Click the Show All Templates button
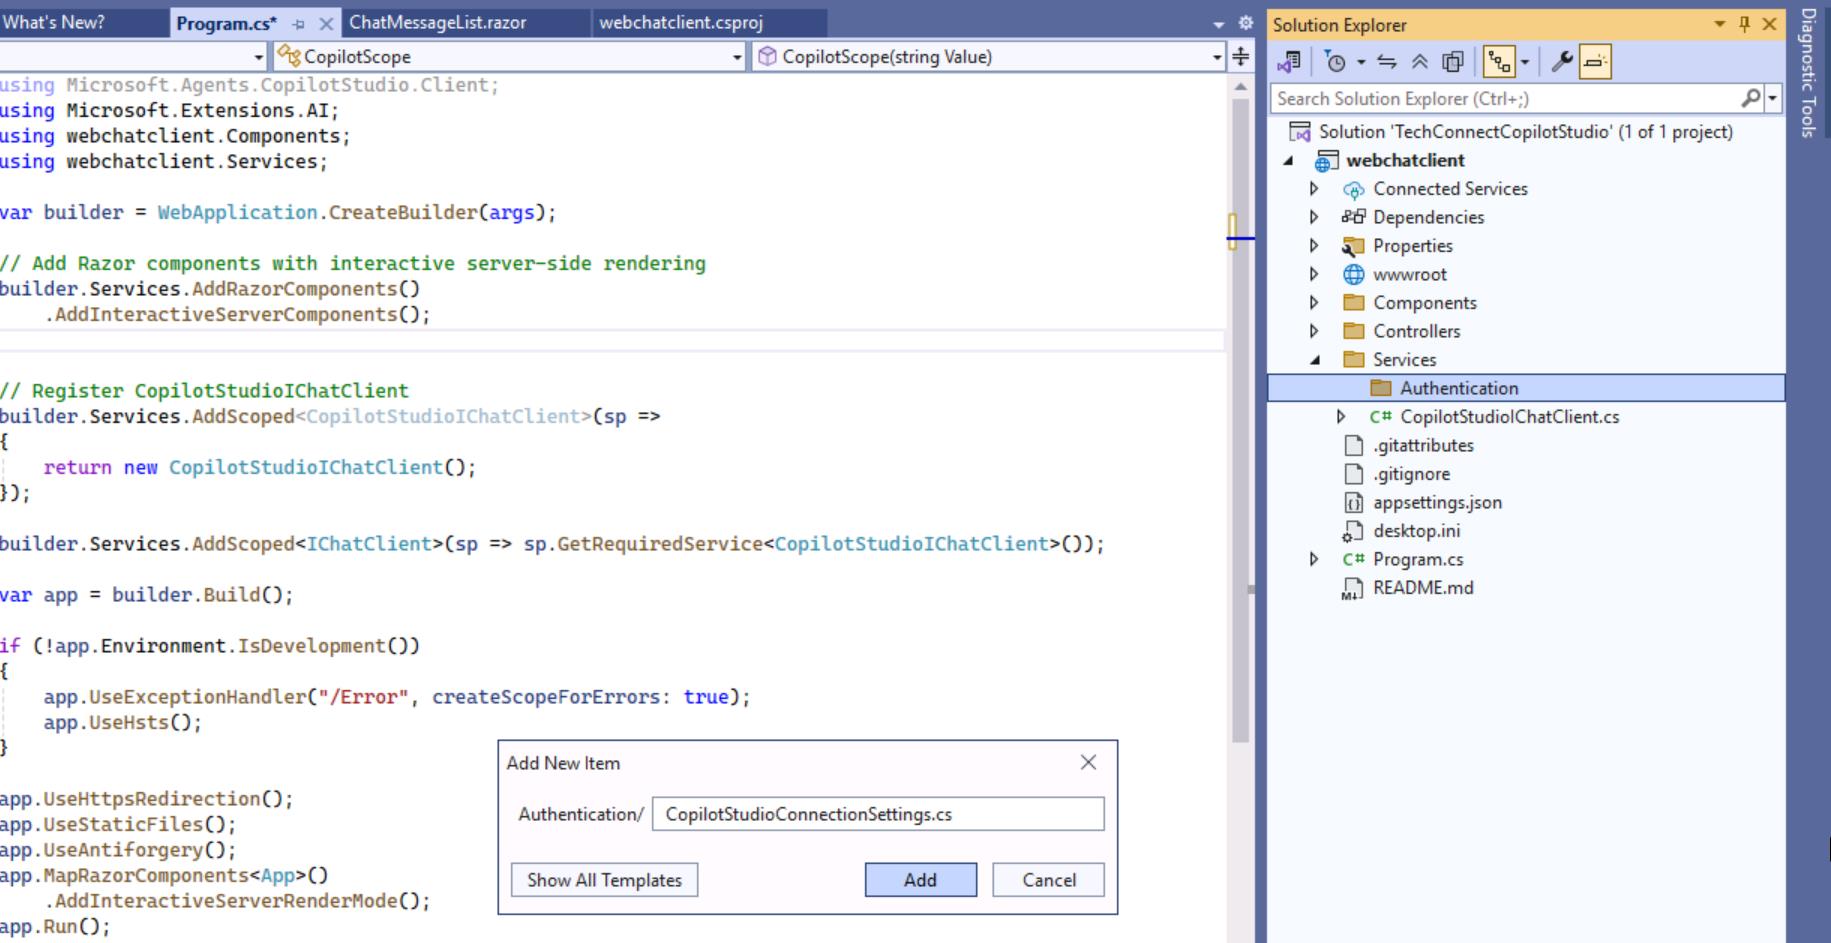Image resolution: width=1831 pixels, height=943 pixels. (x=604, y=880)
